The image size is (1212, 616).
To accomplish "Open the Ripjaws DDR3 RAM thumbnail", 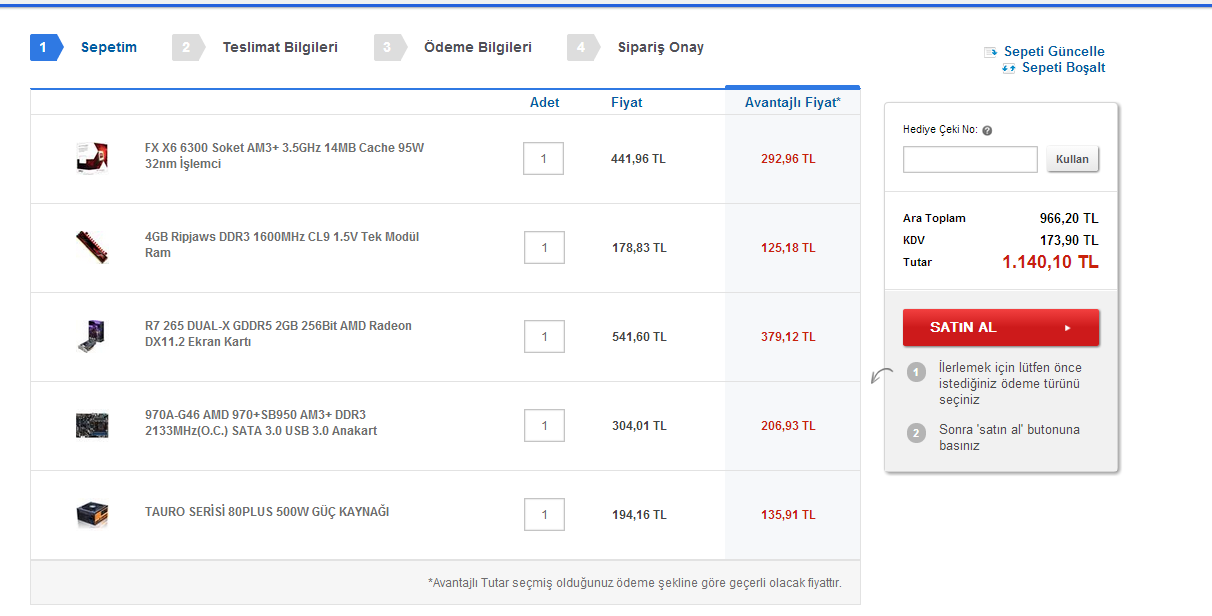I will (91, 247).
